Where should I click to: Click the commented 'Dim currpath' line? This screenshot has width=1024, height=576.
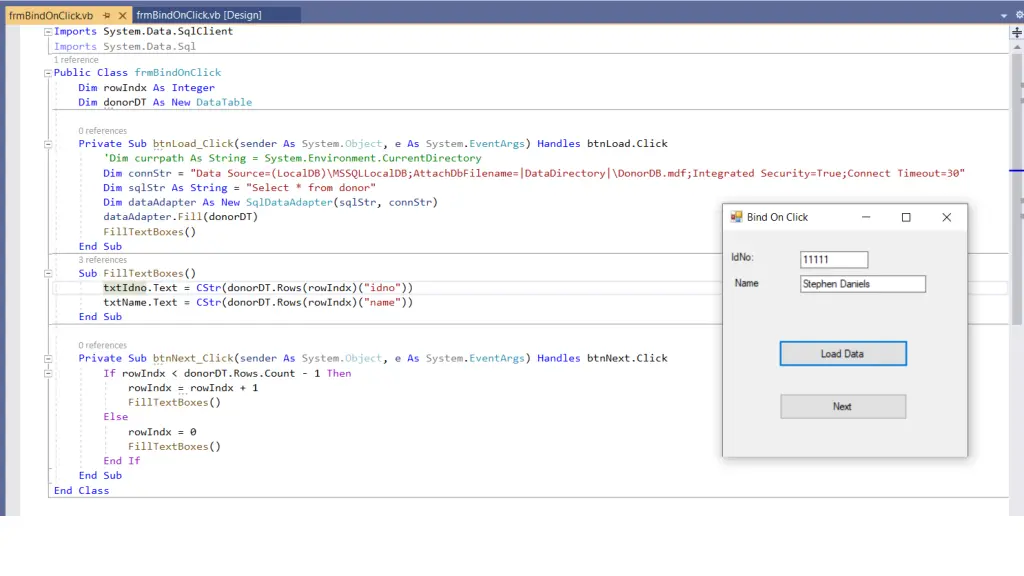(292, 158)
